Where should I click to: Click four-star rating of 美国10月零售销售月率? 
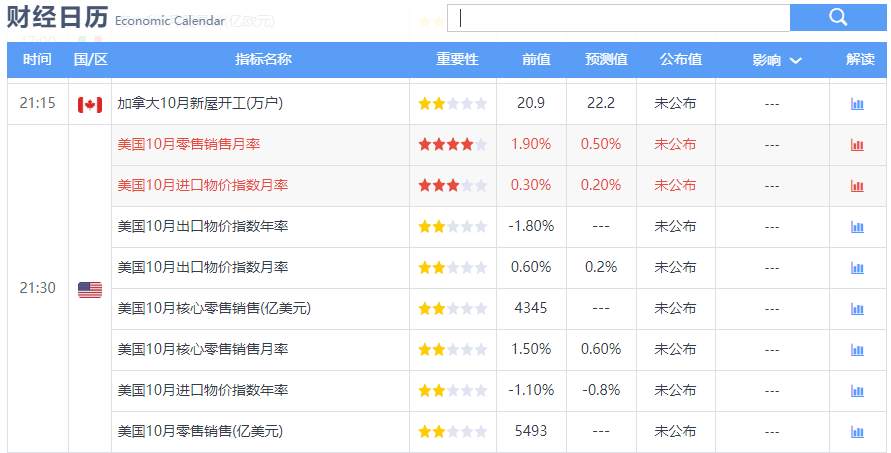coord(453,144)
